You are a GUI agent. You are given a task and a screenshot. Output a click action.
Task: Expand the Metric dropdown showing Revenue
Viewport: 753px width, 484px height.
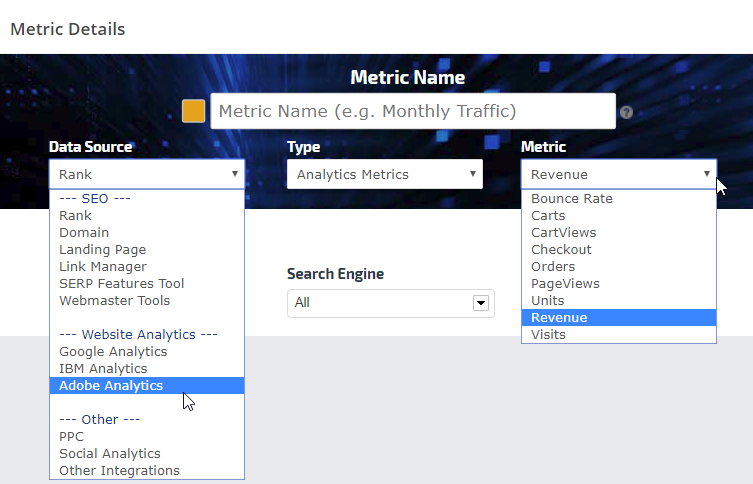[618, 174]
